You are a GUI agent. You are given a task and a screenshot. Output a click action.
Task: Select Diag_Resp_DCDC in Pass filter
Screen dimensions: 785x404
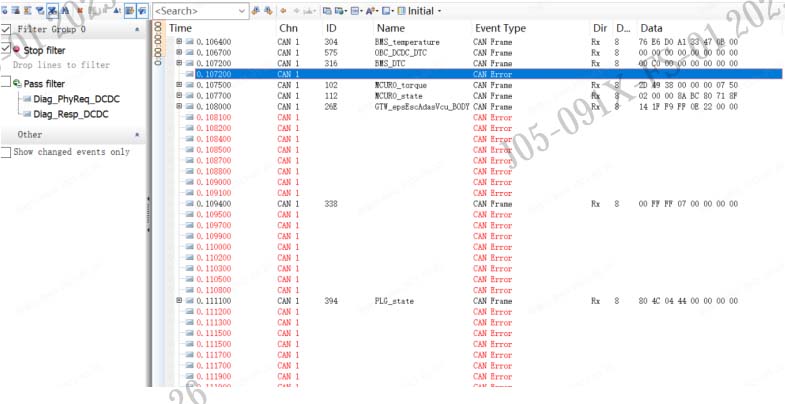point(70,114)
